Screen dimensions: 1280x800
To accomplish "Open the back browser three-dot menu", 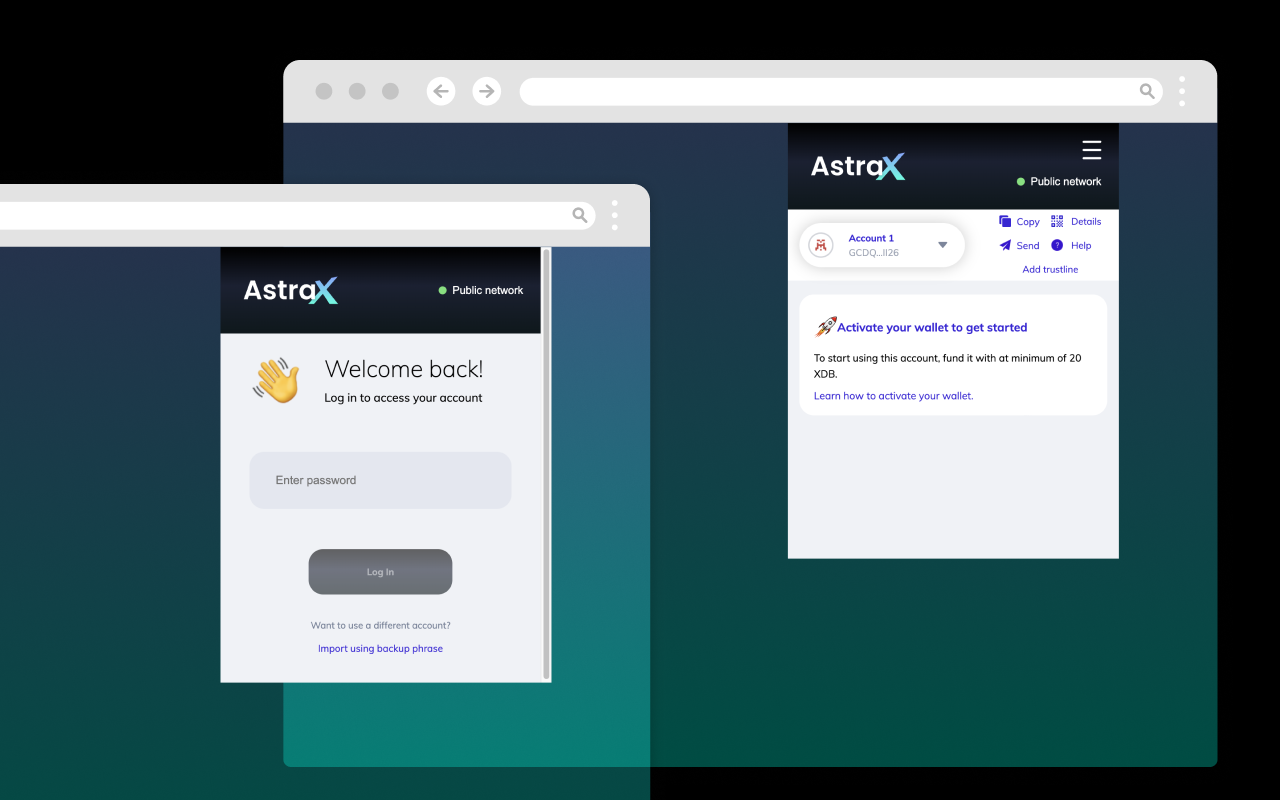I will coord(1182,91).
